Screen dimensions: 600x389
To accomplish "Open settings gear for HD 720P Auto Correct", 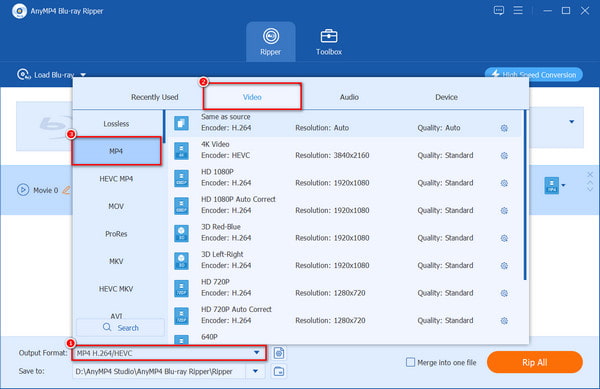I will pyautogui.click(x=504, y=321).
